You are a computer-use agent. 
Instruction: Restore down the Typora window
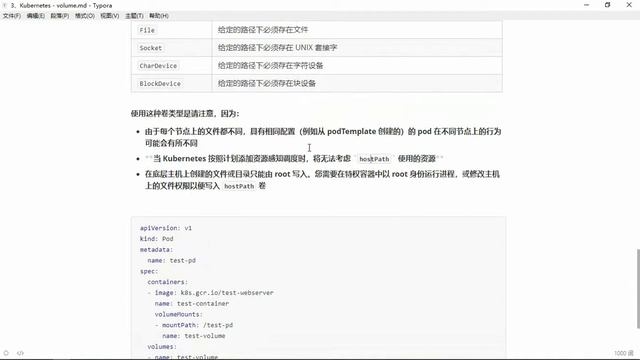point(607,5)
